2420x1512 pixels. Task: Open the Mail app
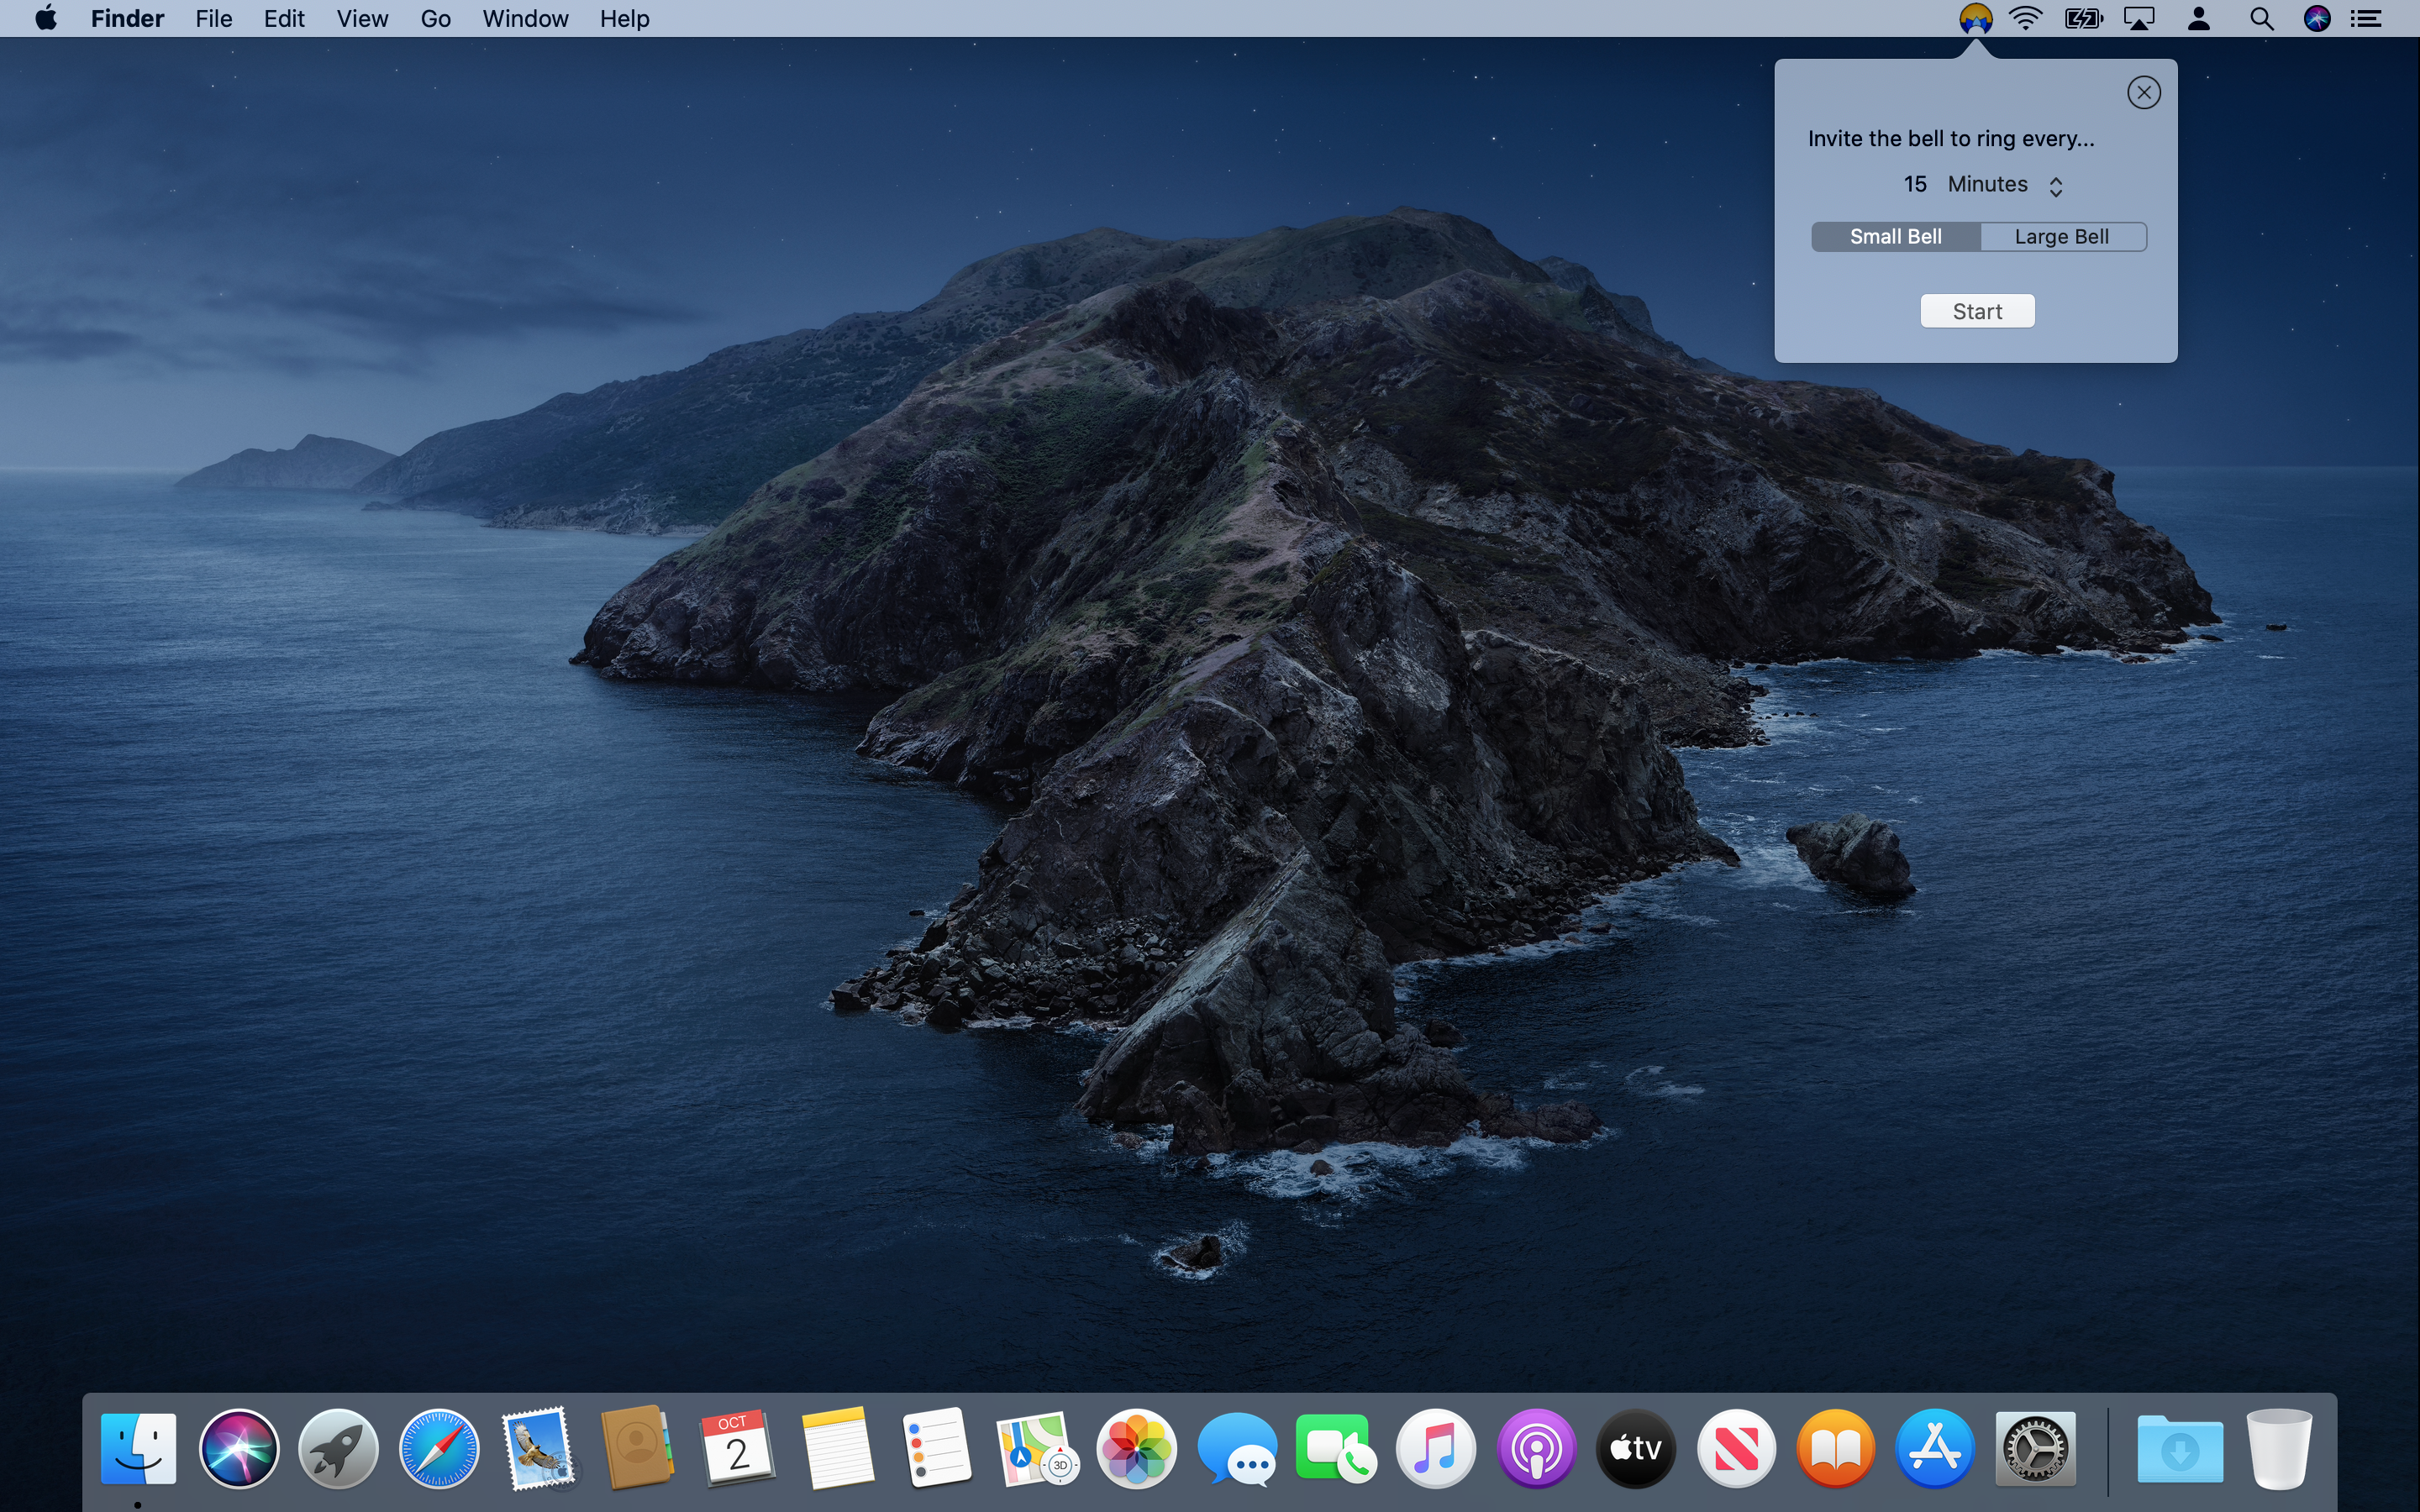(x=538, y=1447)
